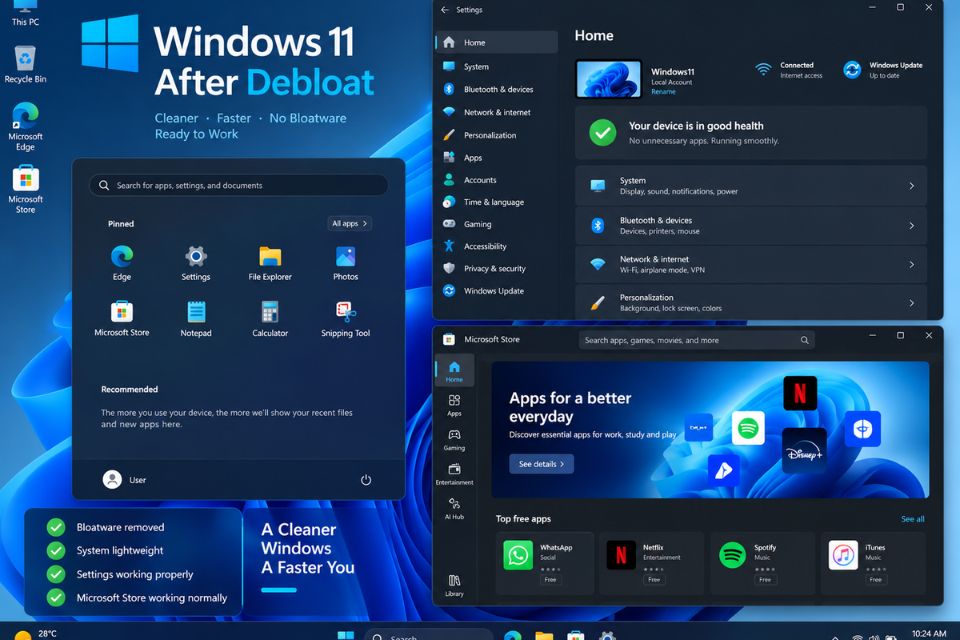Select Bluetooth & devices in Settings sidebar
Image resolution: width=960 pixels, height=640 pixels.
point(497,89)
